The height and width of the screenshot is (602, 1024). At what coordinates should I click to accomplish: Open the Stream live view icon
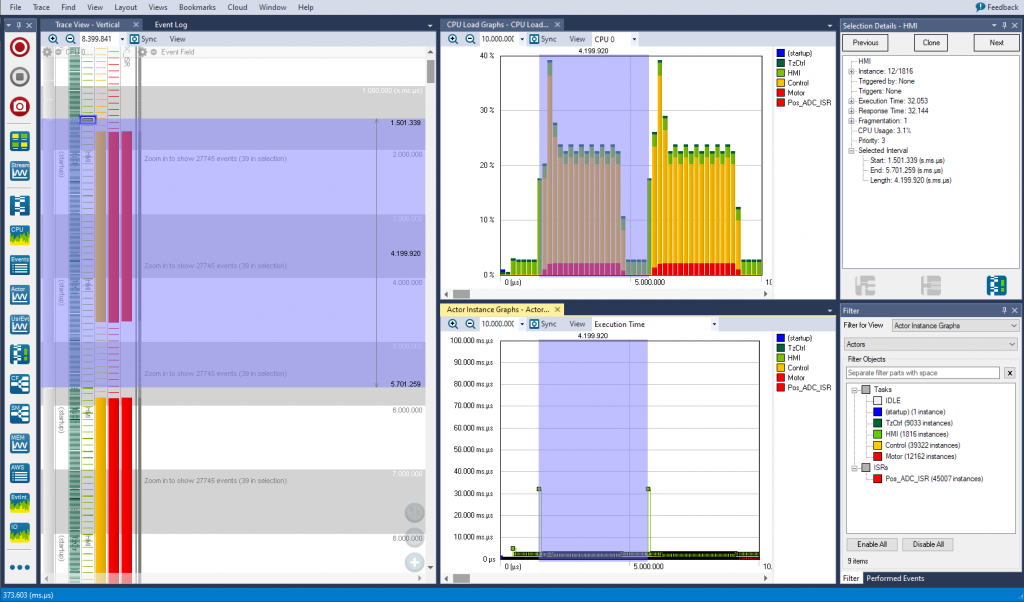click(x=20, y=171)
